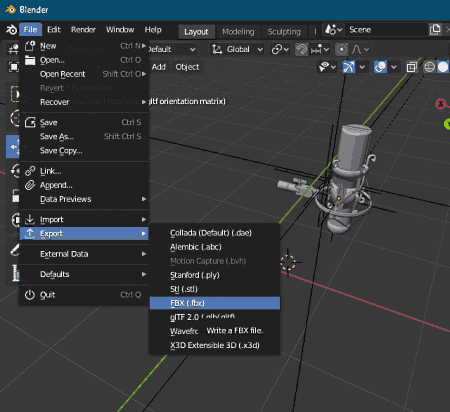The image size is (450, 412).
Task: Toggle X-ray mode icon
Action: click(x=411, y=67)
